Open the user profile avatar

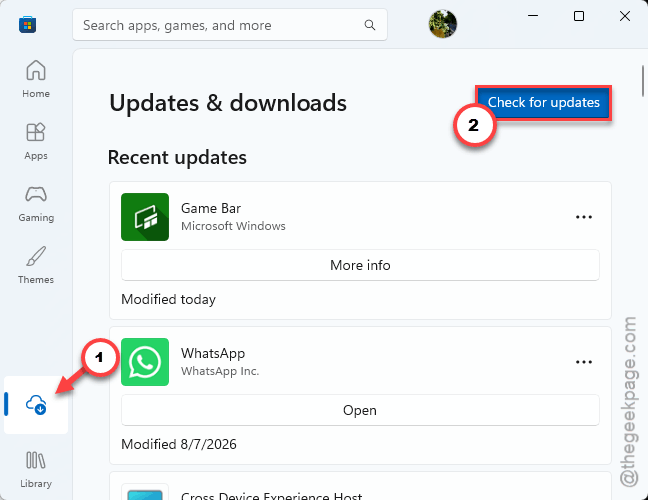coord(443,24)
